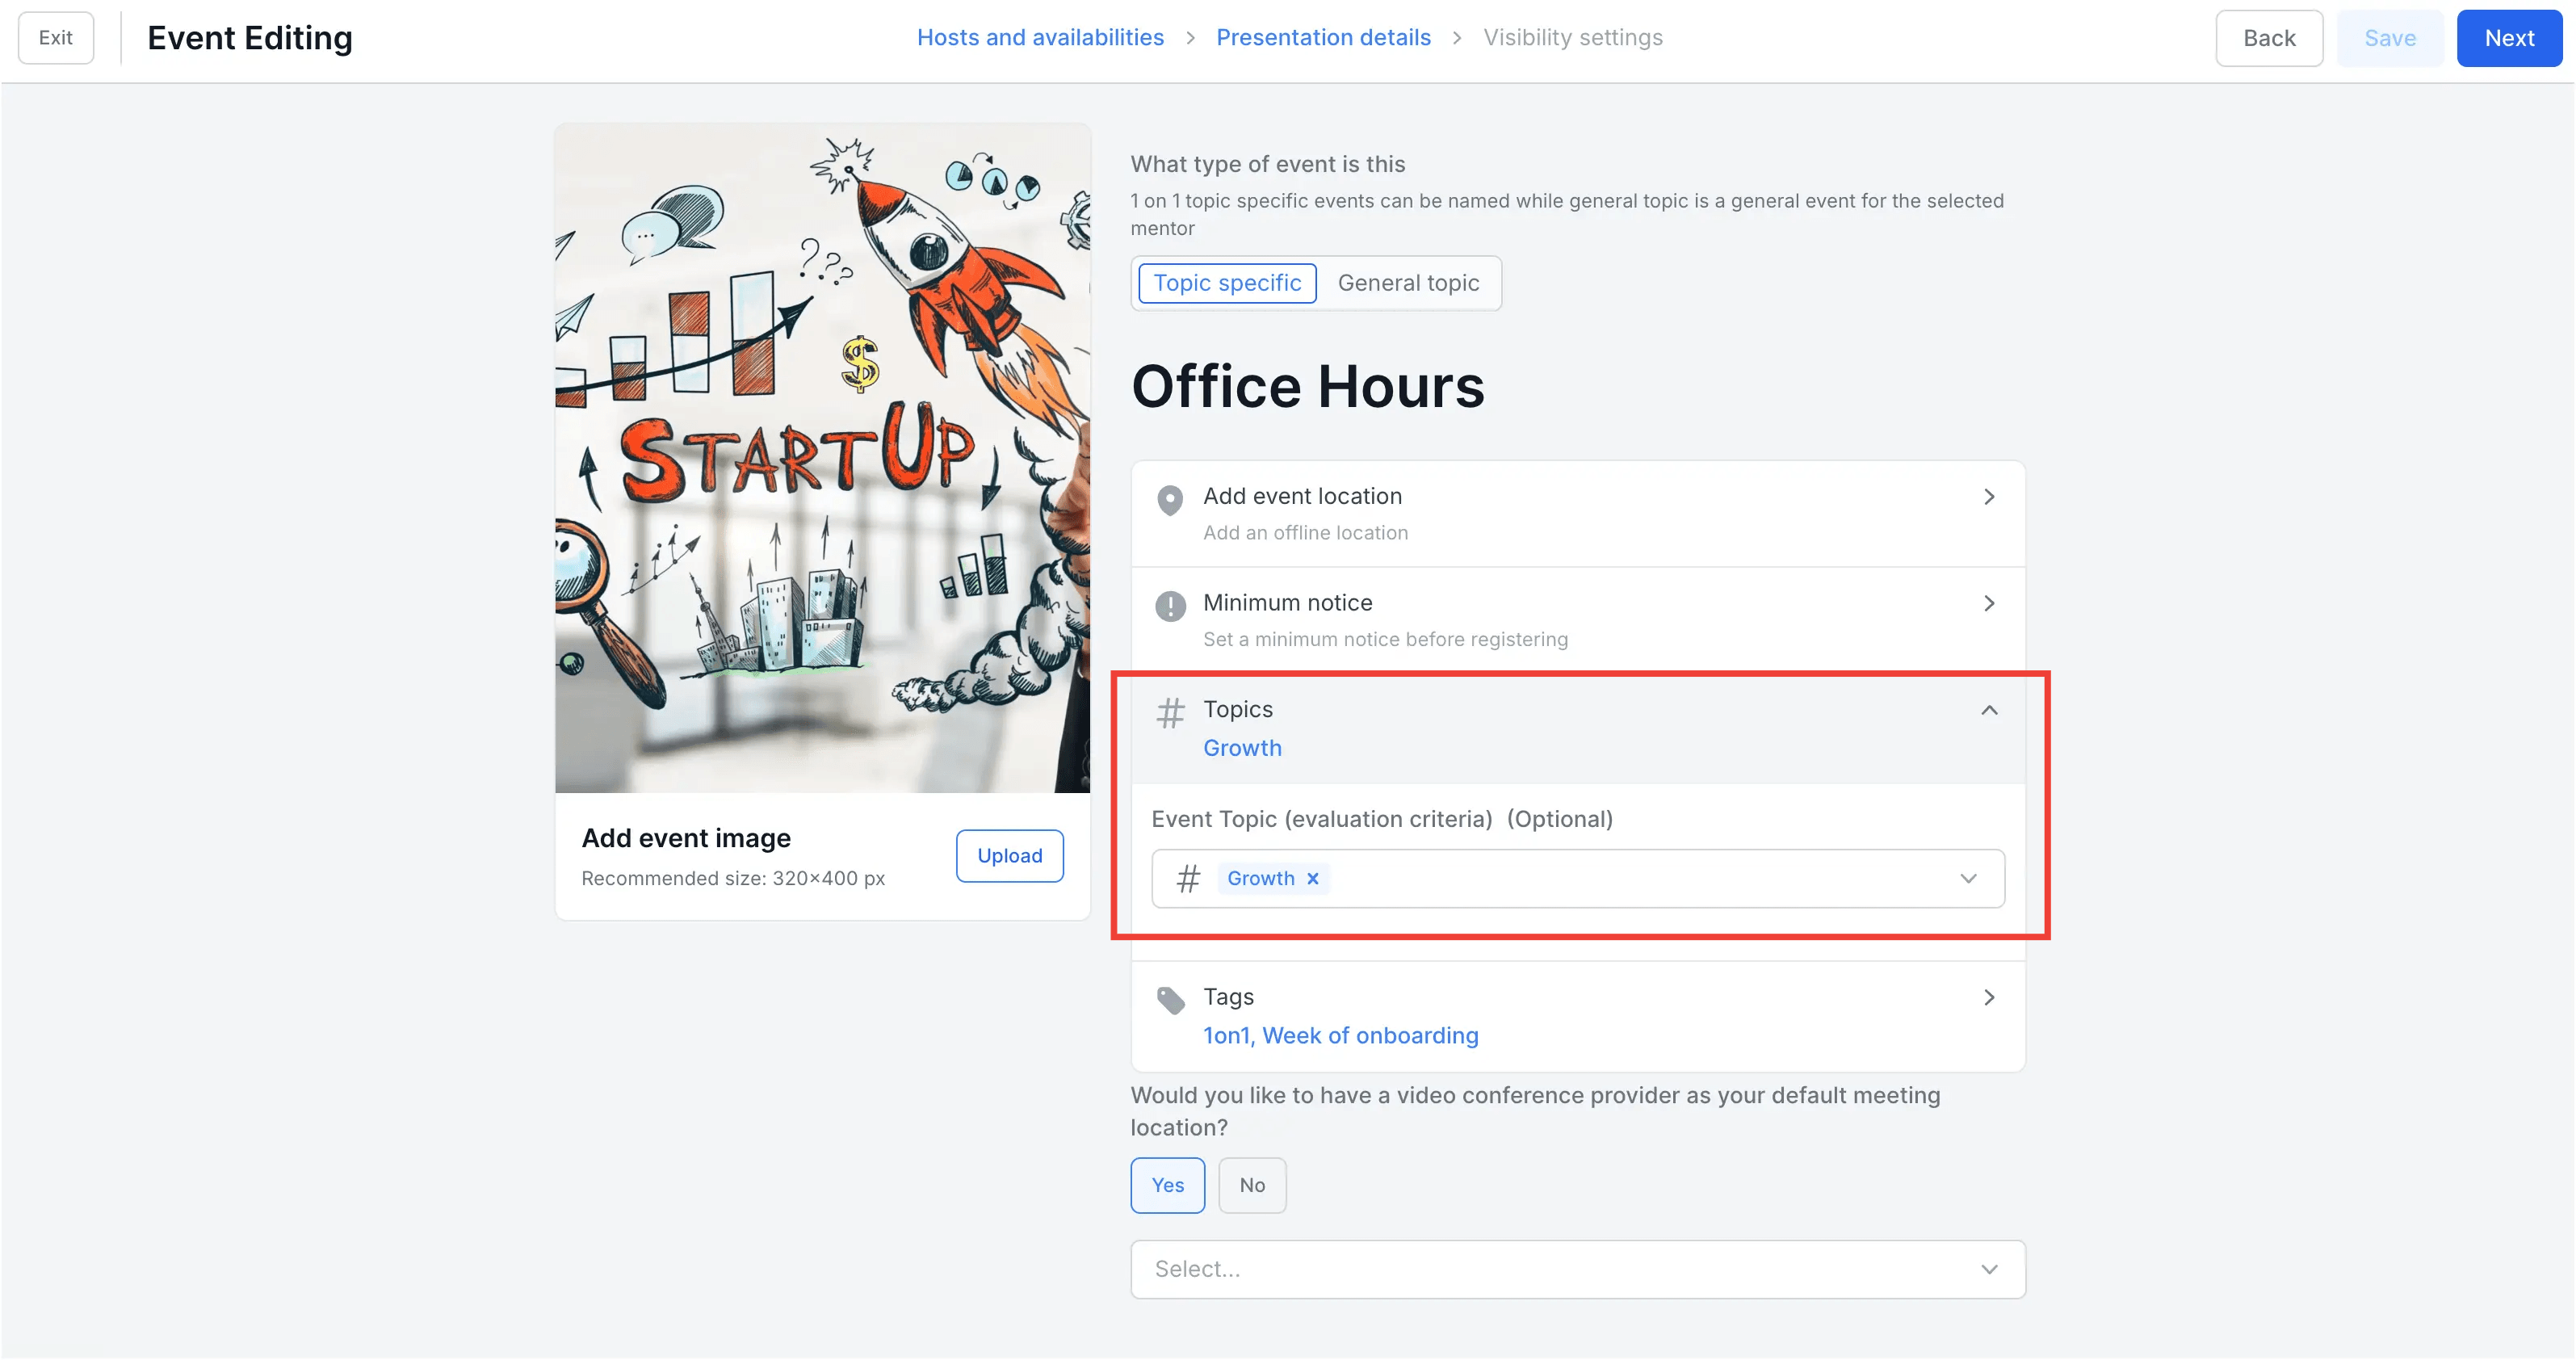Click 'Set a minimum notice before registering' text
The image size is (2576, 1360).
1385,640
